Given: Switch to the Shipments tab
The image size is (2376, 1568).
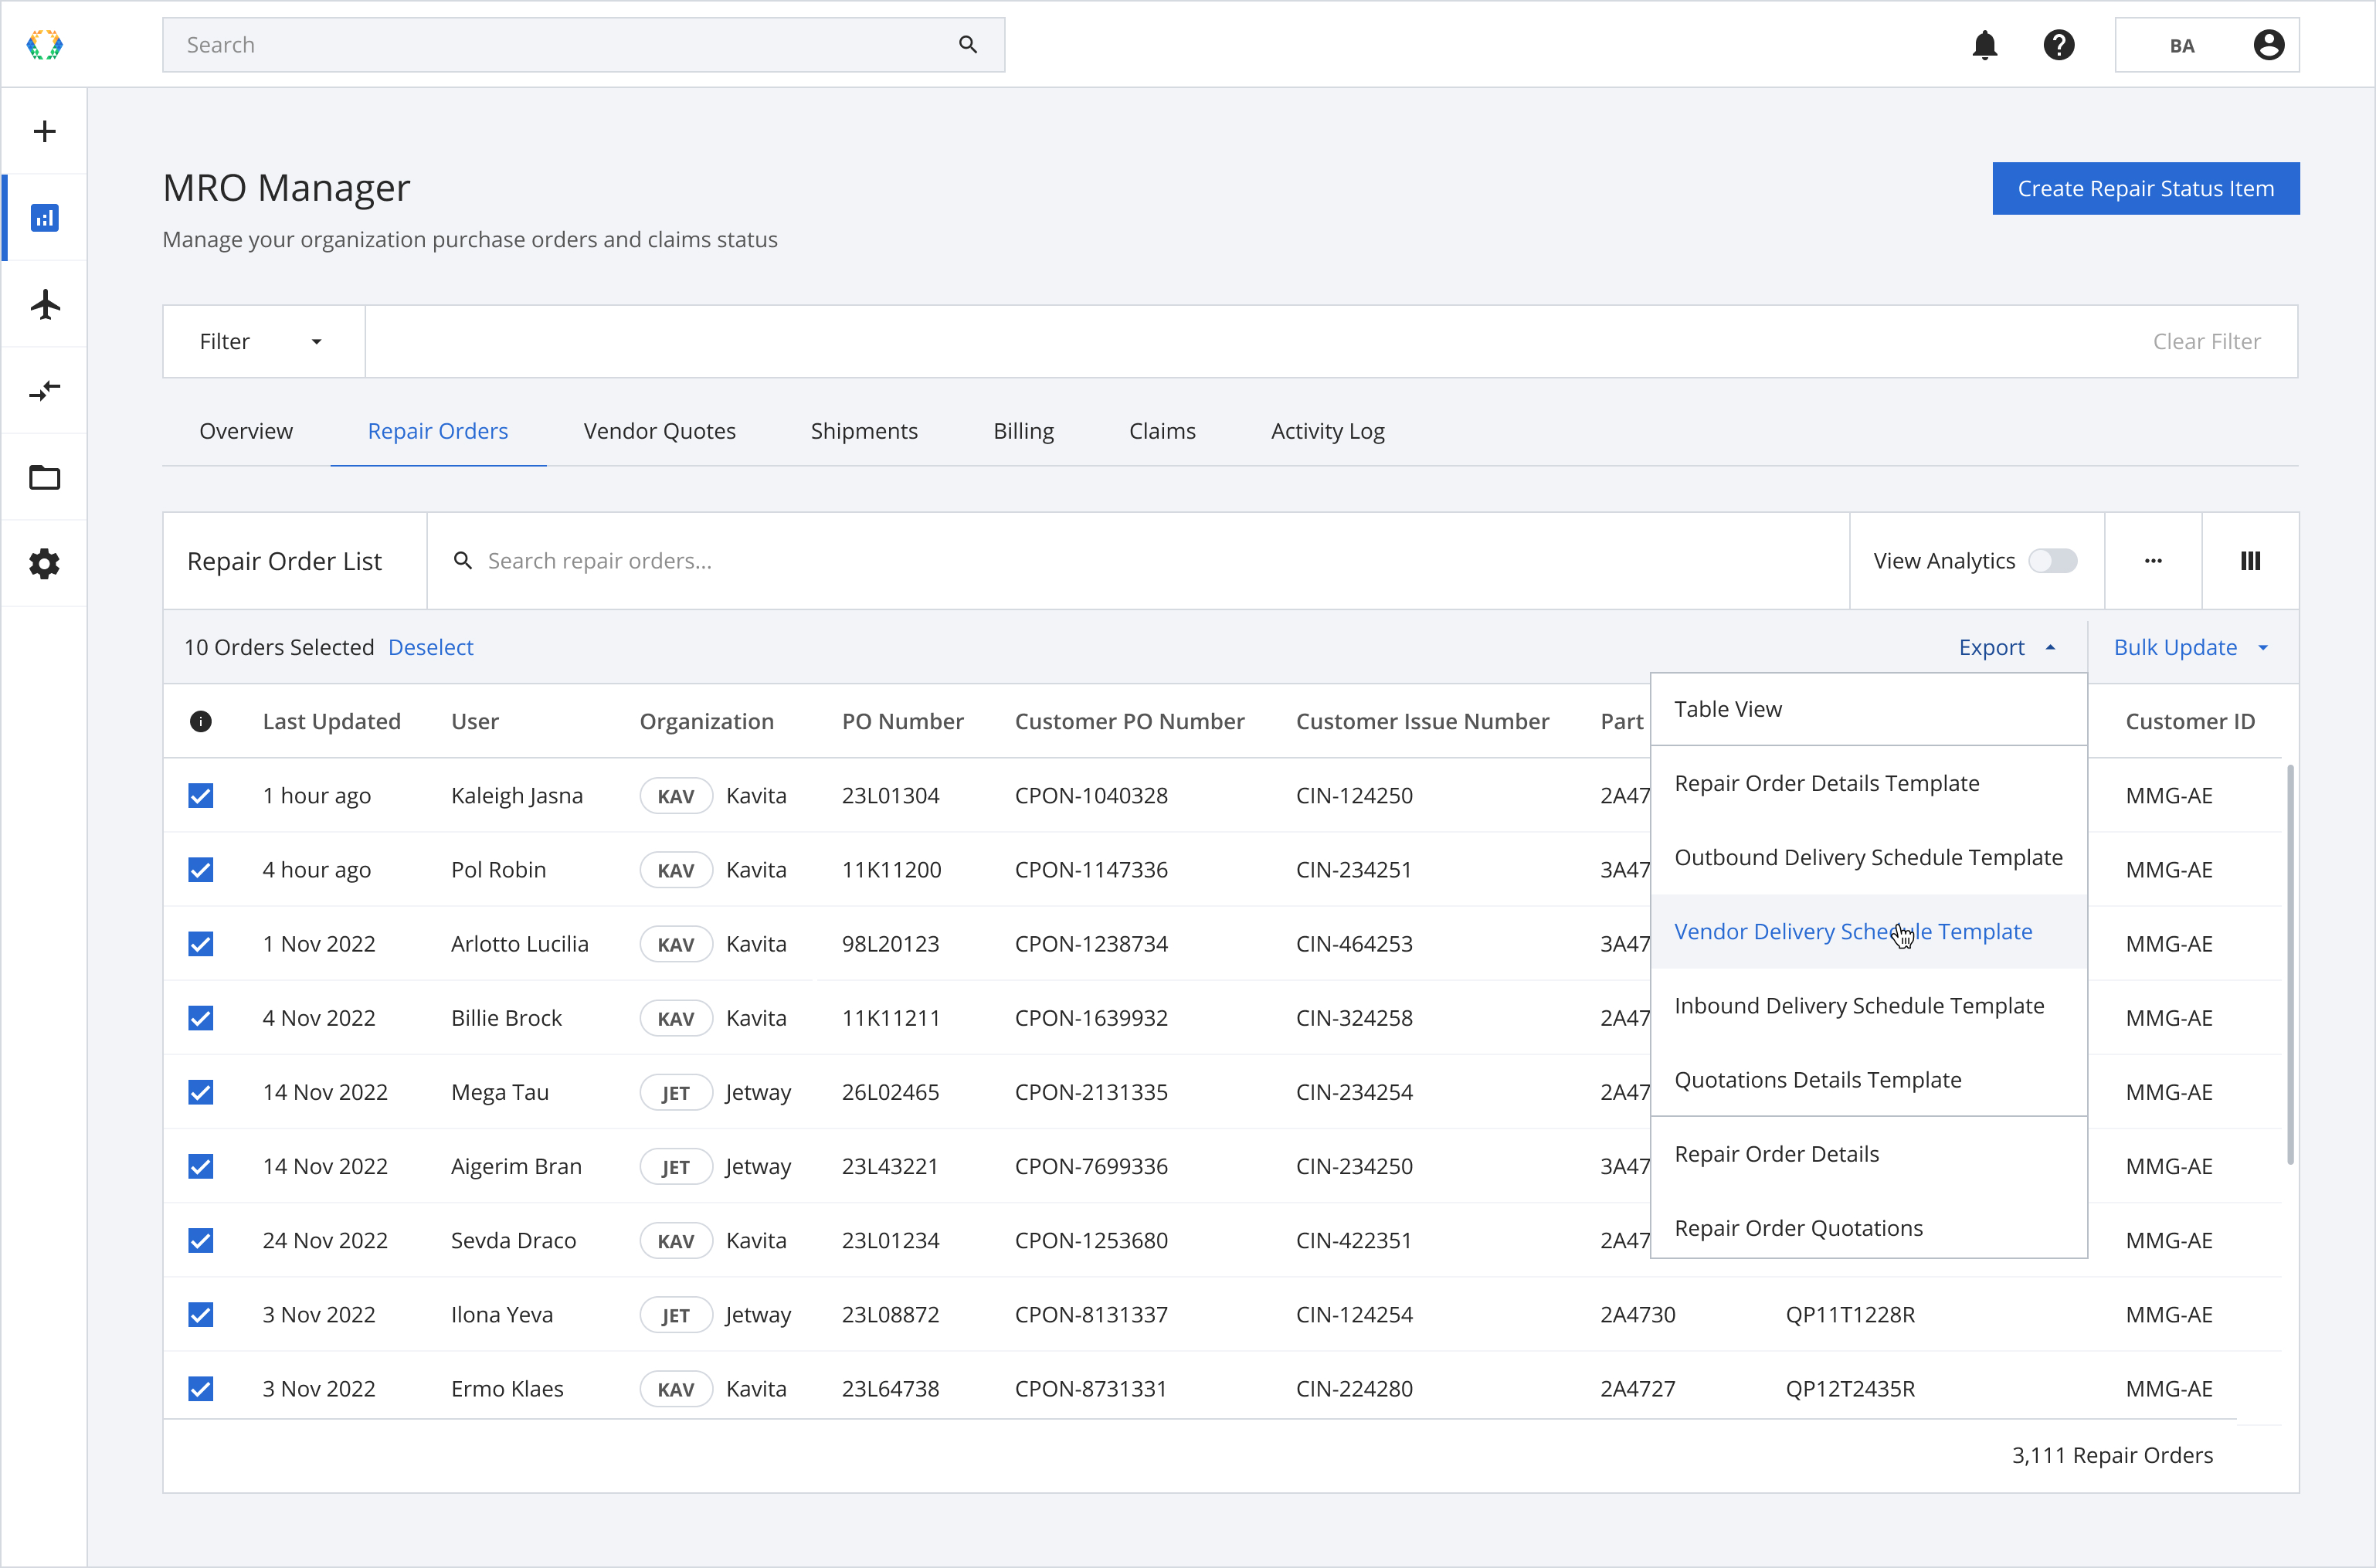Looking at the screenshot, I should point(864,431).
